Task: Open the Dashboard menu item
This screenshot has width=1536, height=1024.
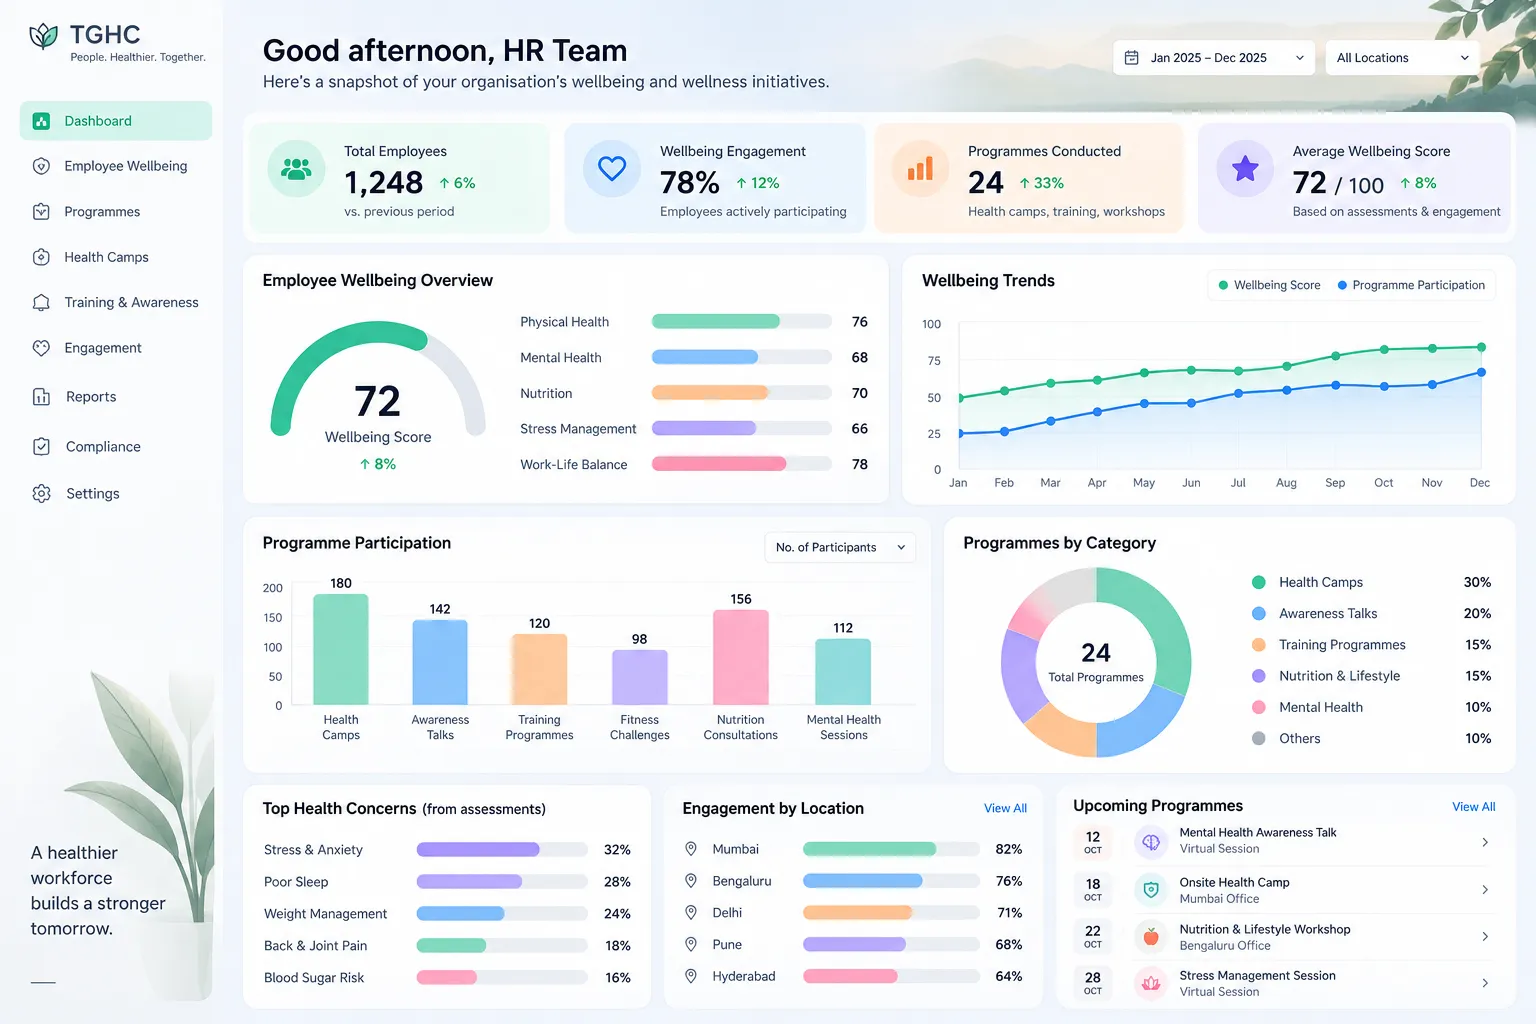Action: (x=116, y=121)
